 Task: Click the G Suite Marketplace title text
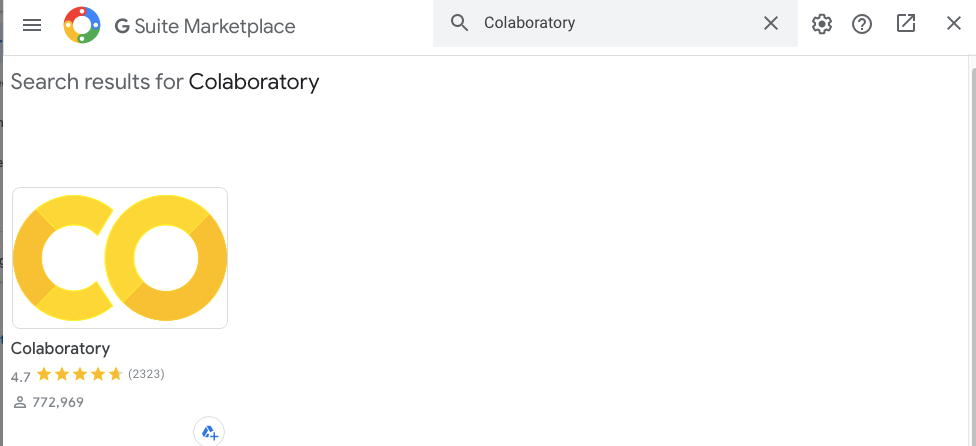[x=205, y=26]
